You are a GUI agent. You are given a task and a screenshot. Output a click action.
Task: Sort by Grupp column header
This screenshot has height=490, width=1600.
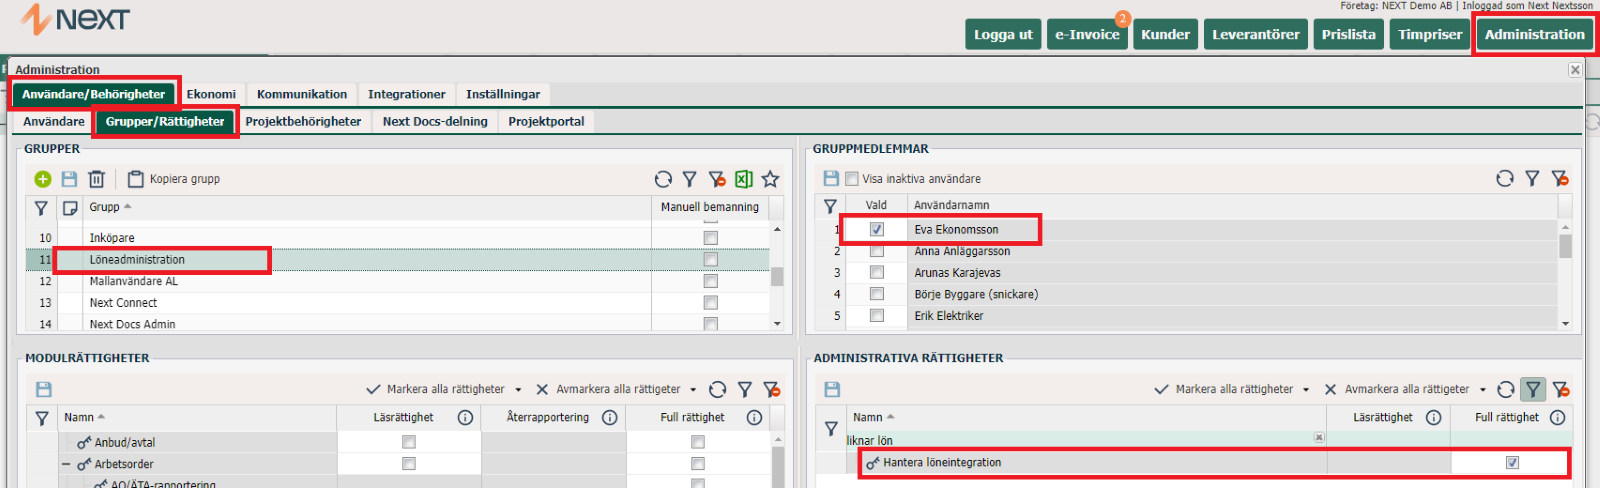[x=104, y=207]
